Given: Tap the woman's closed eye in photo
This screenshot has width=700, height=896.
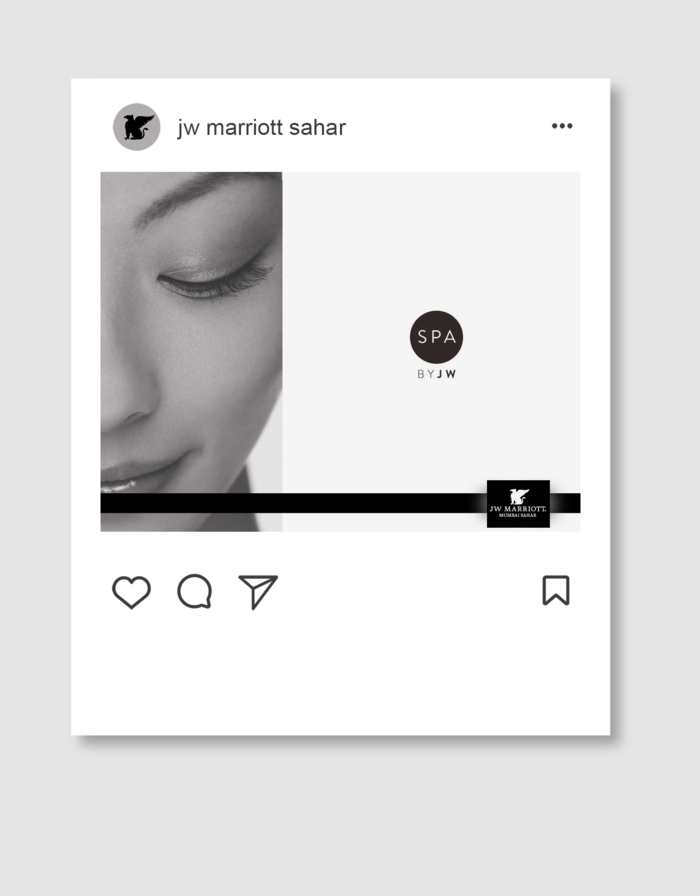Looking at the screenshot, I should coord(214,280).
